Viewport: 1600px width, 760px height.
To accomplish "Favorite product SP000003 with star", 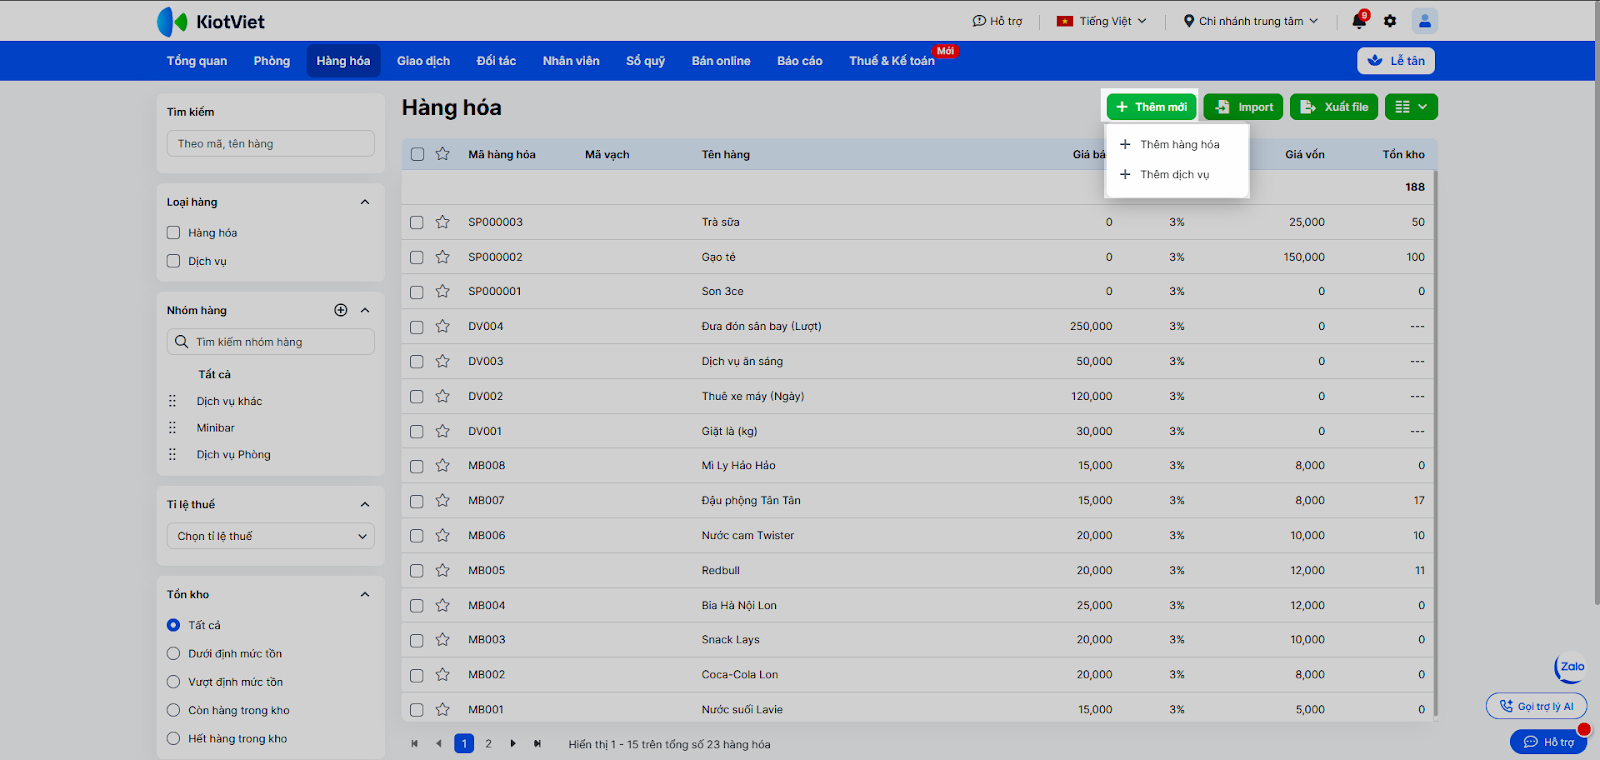I will (x=443, y=222).
